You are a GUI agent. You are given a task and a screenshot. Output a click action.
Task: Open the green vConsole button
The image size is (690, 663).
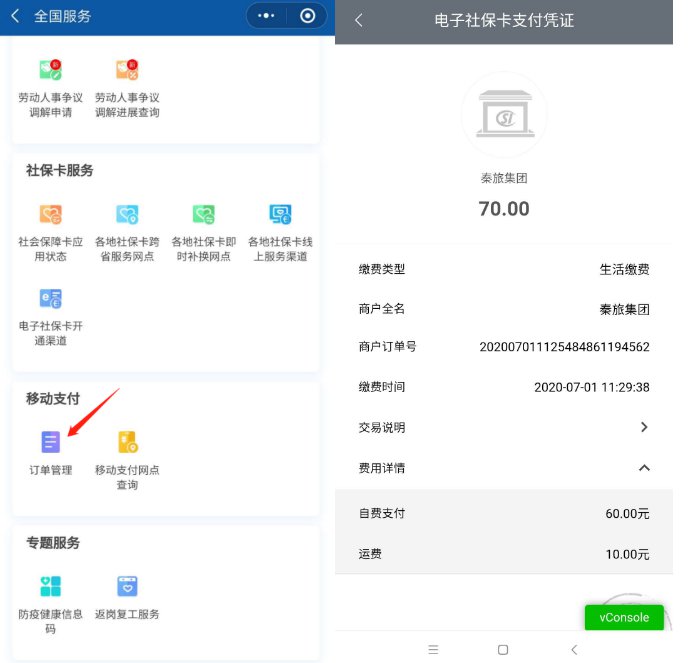pyautogui.click(x=624, y=617)
